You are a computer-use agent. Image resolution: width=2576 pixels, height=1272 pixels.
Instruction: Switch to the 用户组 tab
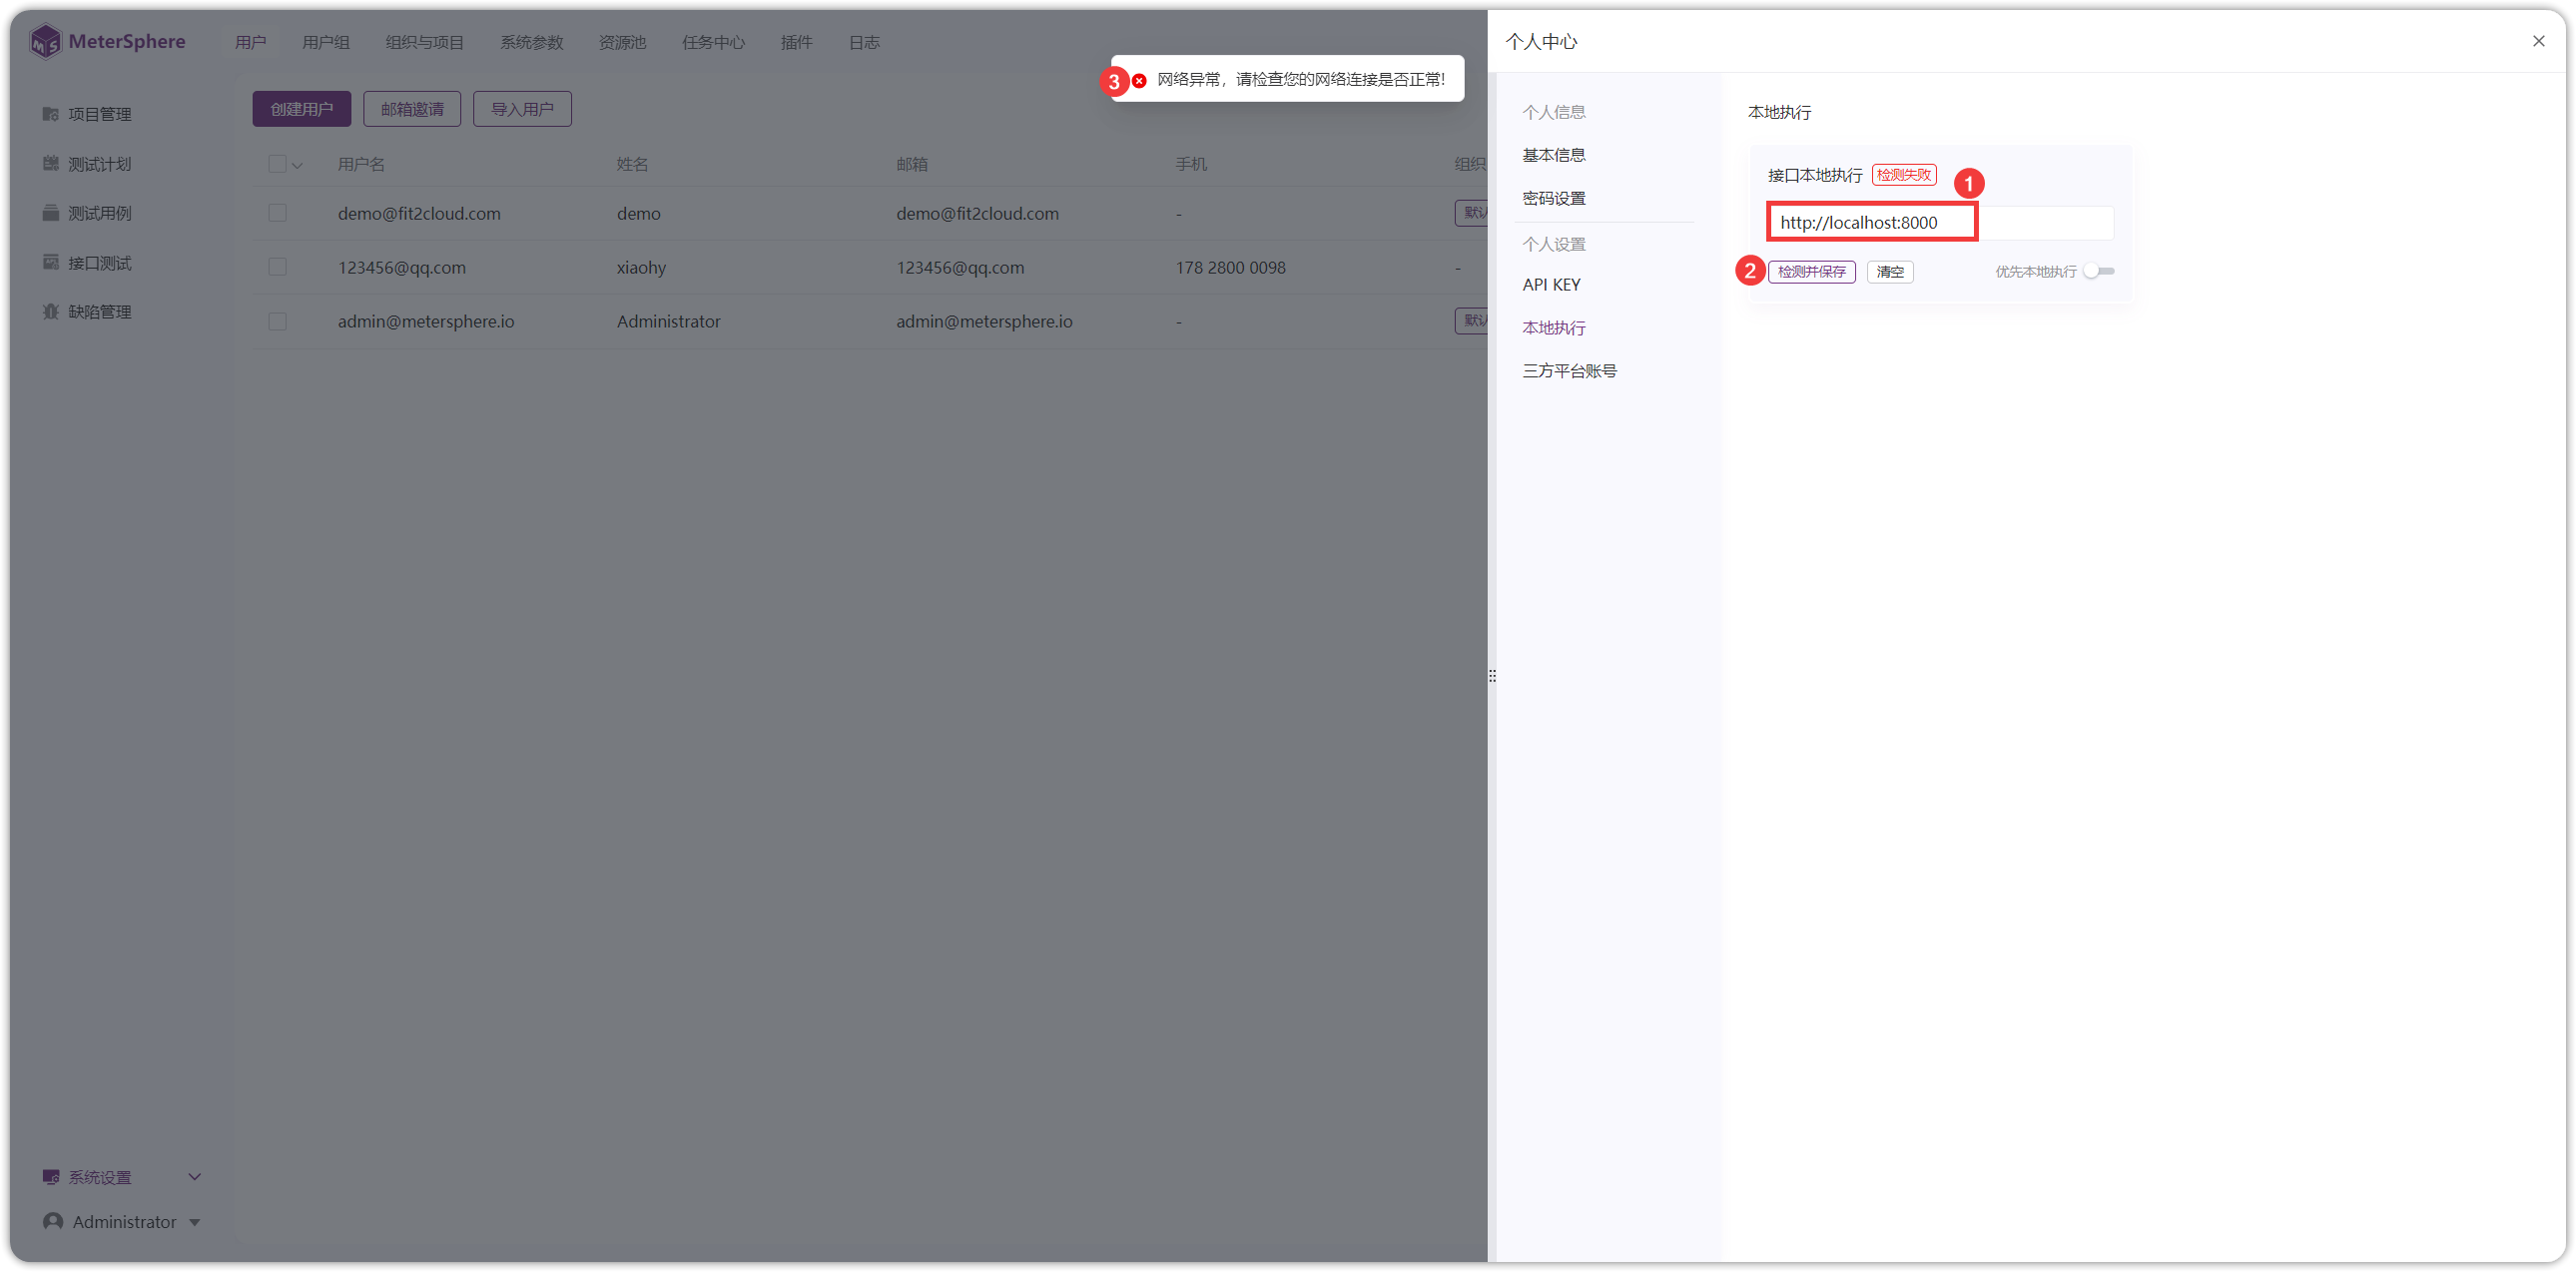(326, 42)
